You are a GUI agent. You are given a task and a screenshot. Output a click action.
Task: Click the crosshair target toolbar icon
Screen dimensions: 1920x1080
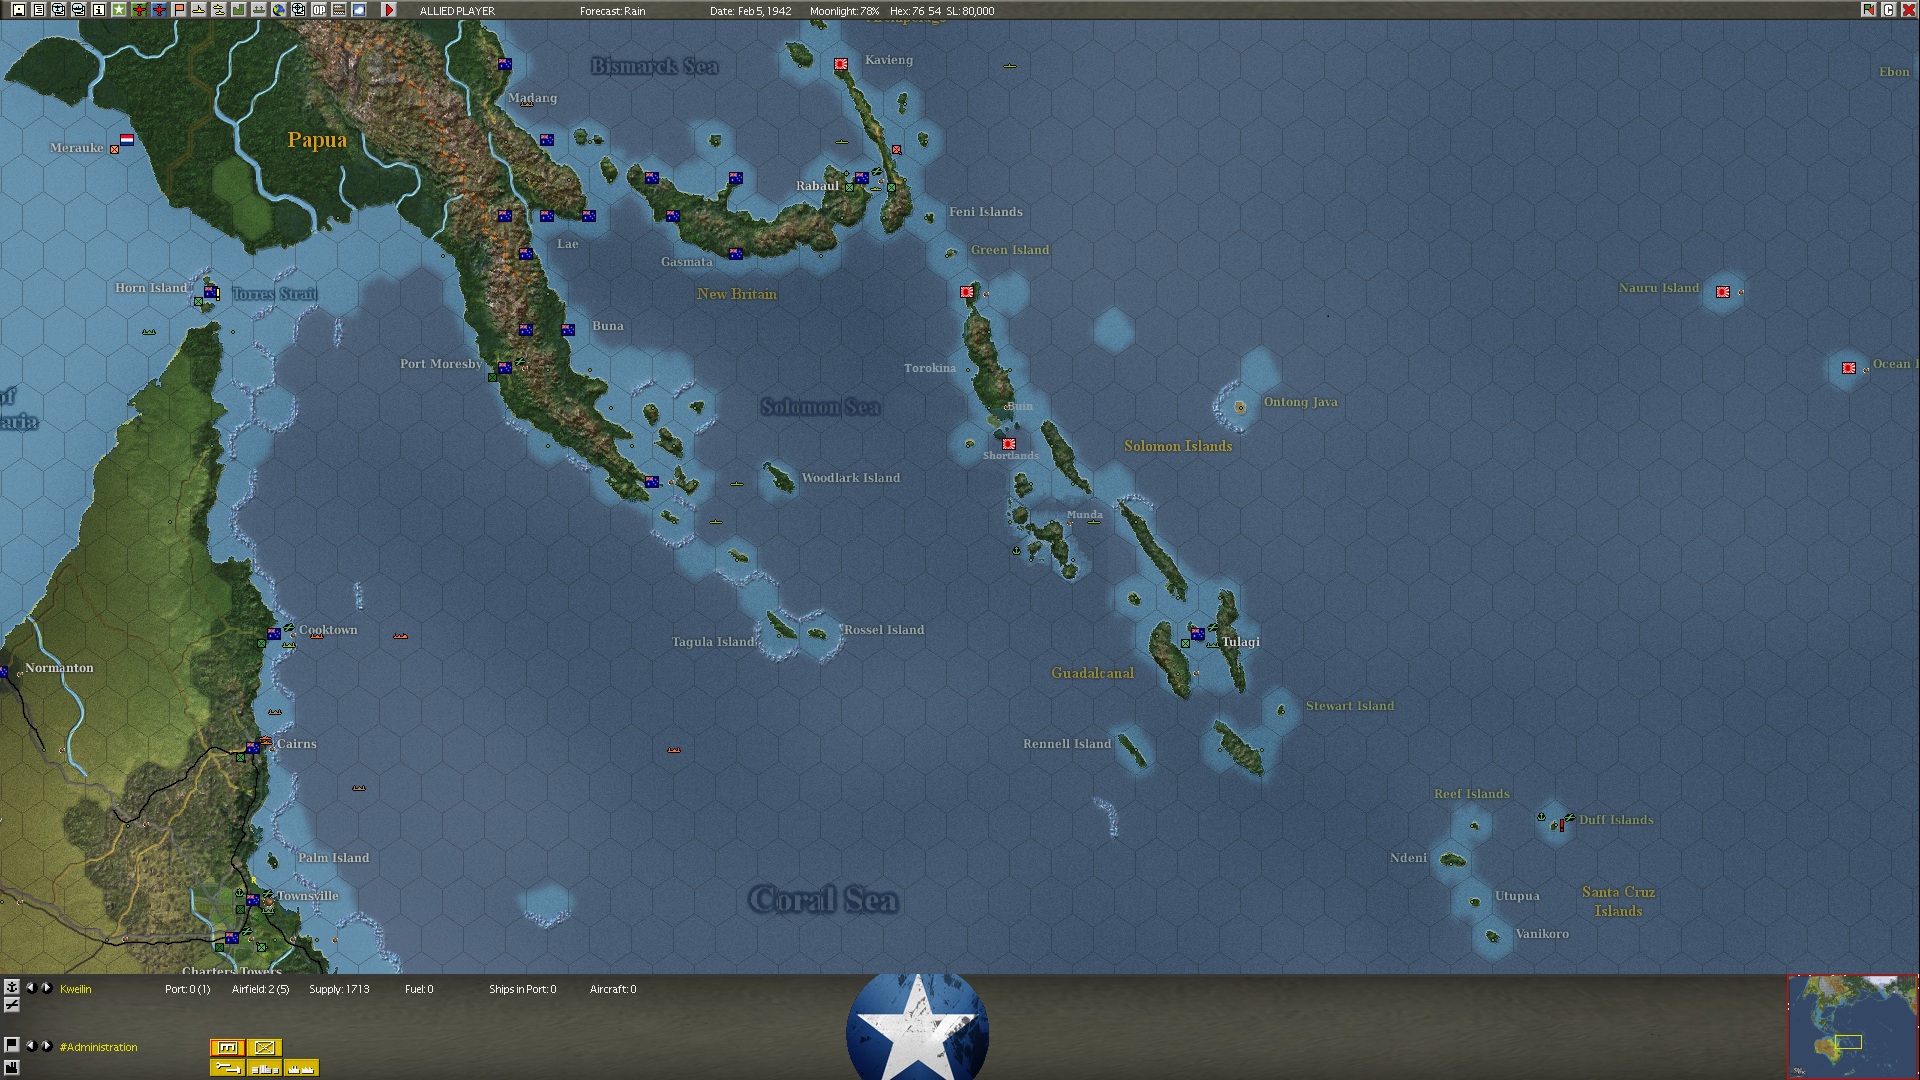(299, 10)
